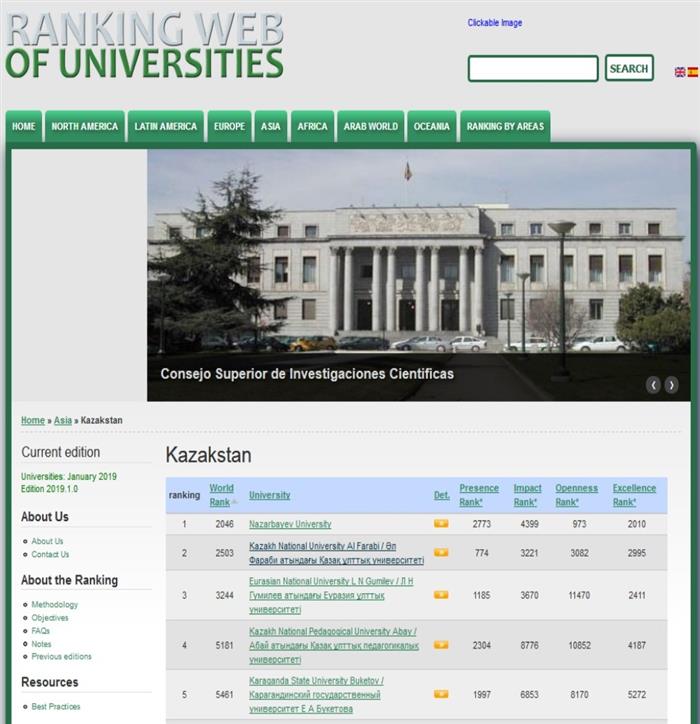Open Objectives sidebar link

click(x=50, y=617)
